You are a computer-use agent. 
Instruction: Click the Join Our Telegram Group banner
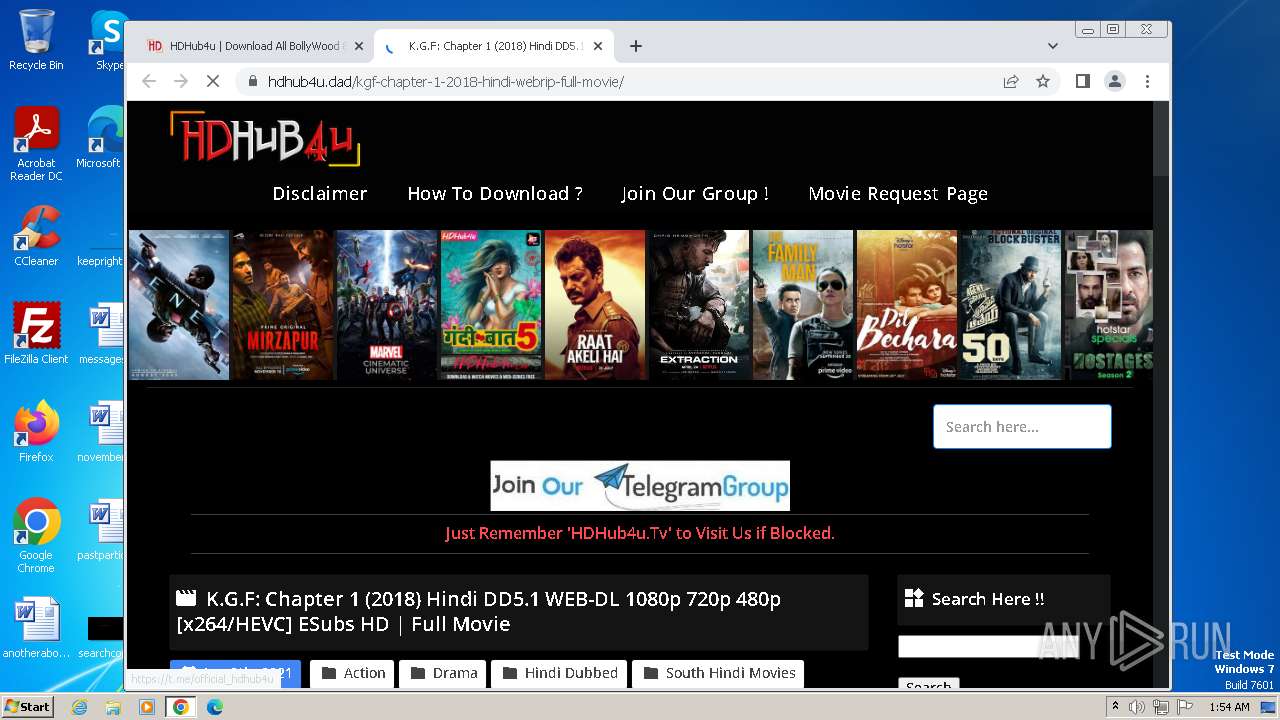pos(640,486)
